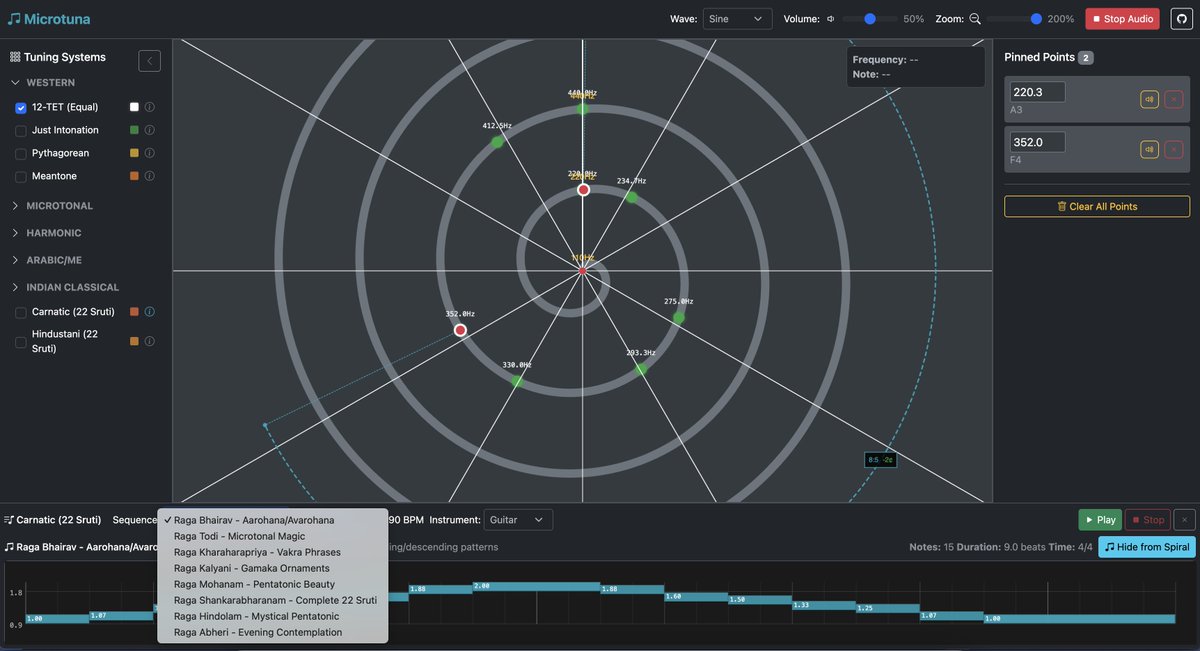
Task: Click the 1.50 note bar in timeline
Action: [x=759, y=600]
